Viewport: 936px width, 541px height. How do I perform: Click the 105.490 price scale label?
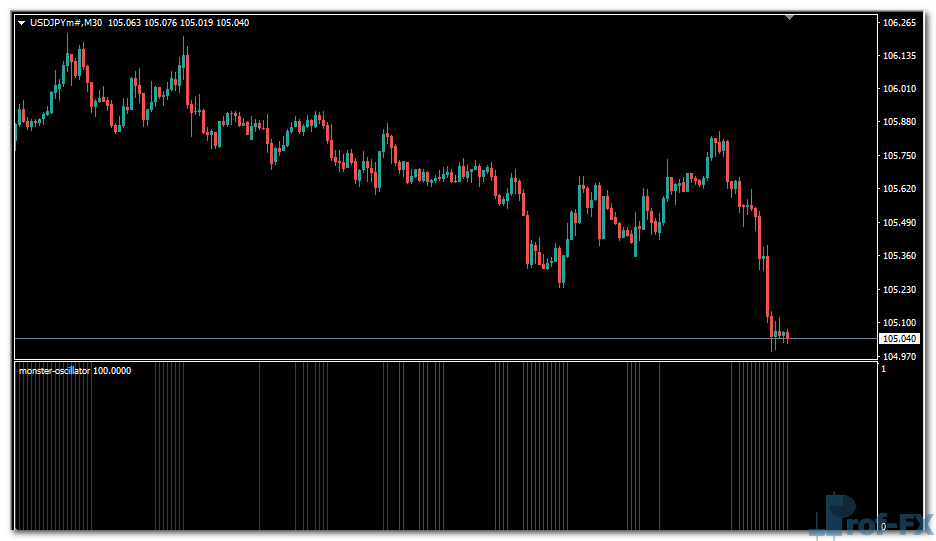coord(900,223)
